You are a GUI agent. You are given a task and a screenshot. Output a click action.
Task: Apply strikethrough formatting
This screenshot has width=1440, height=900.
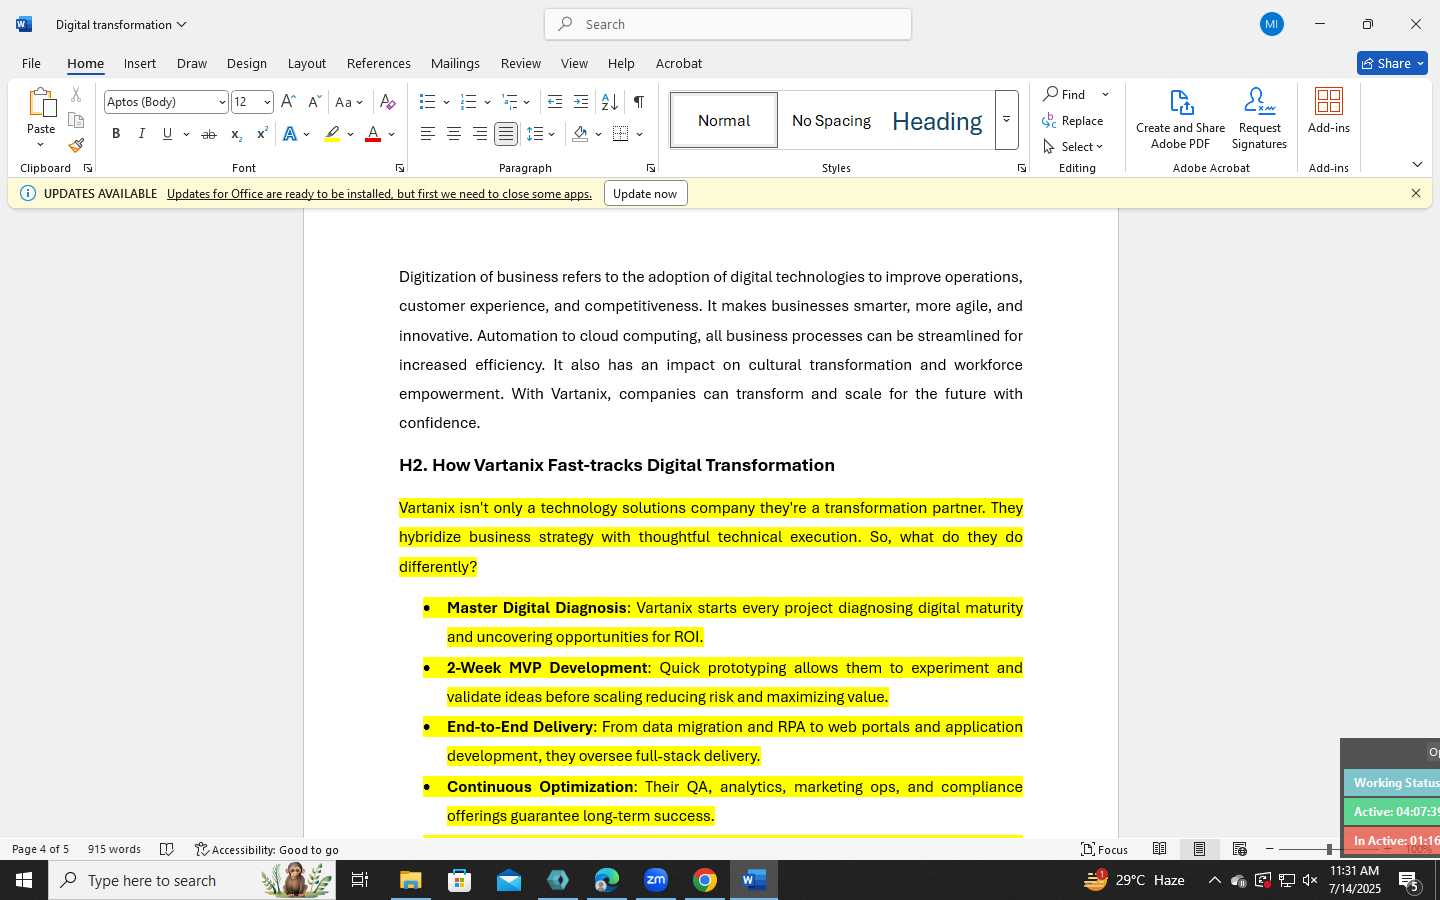pyautogui.click(x=208, y=134)
